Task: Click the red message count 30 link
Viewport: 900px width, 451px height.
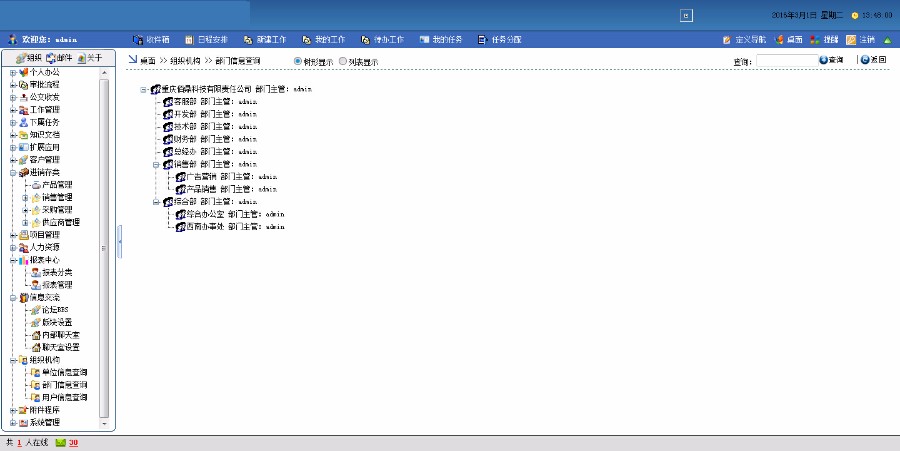Action: click(73, 443)
